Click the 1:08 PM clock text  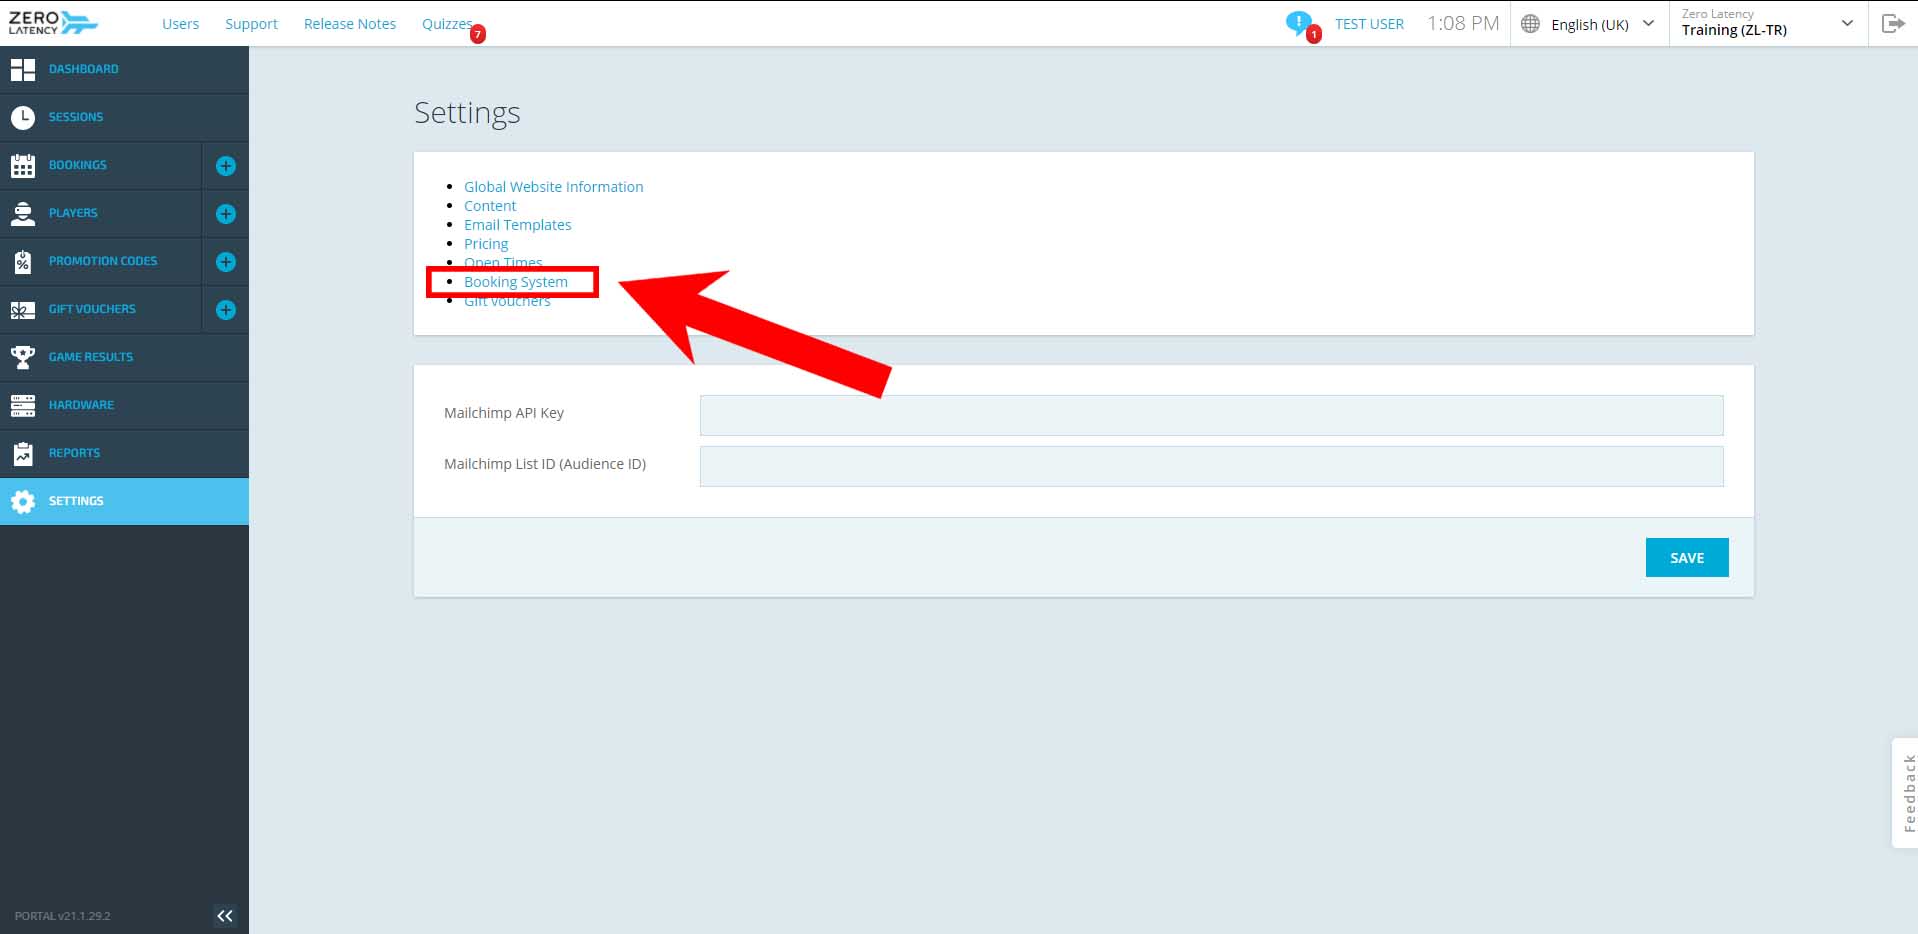1463,23
